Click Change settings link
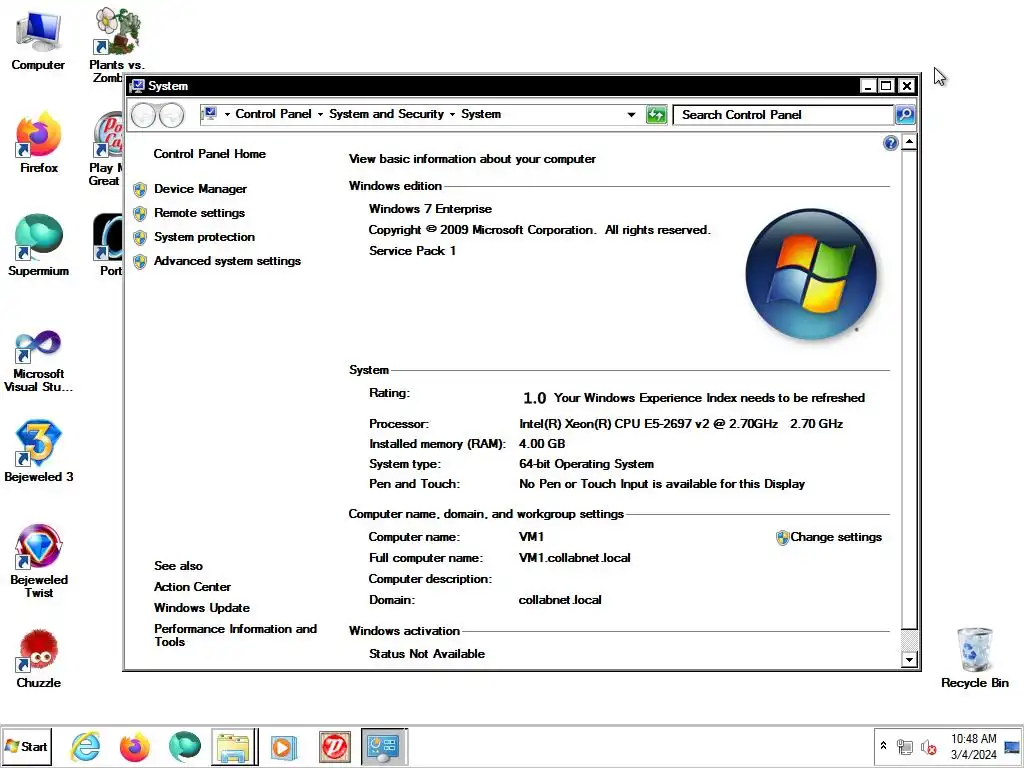This screenshot has width=1024, height=768. pyautogui.click(x=836, y=537)
